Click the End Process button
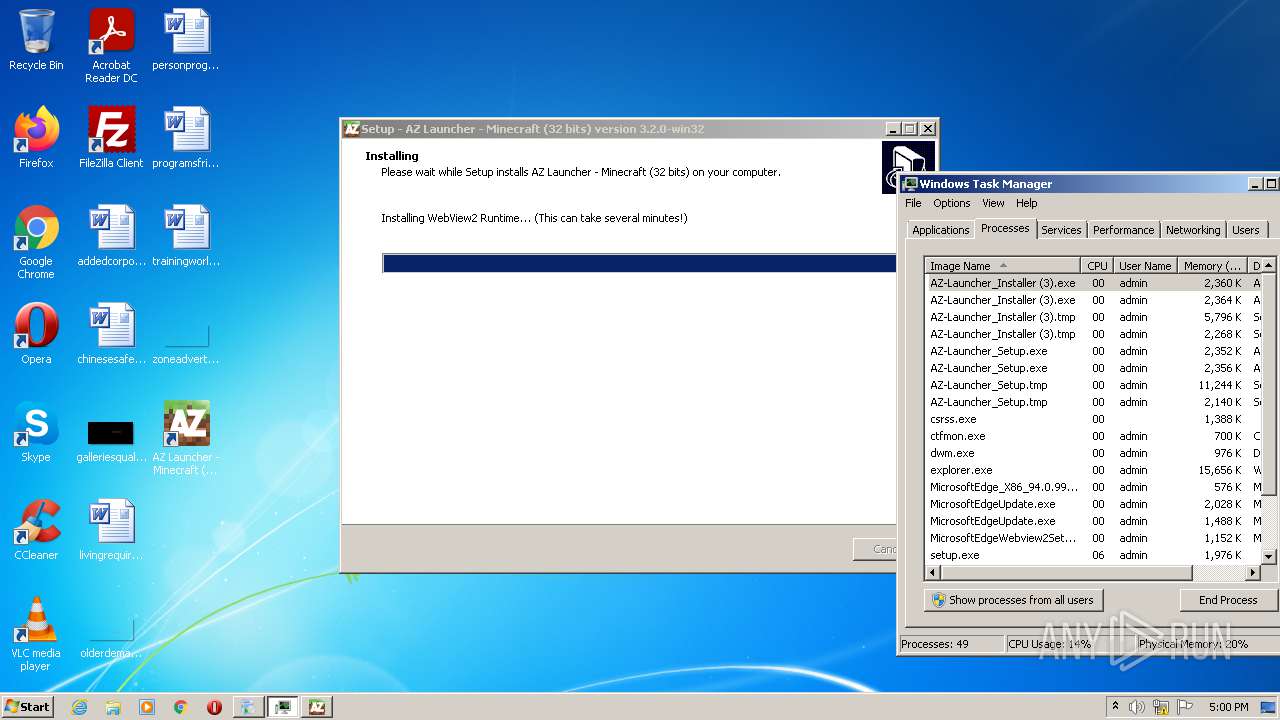Viewport: 1280px width, 720px height. (1228, 600)
